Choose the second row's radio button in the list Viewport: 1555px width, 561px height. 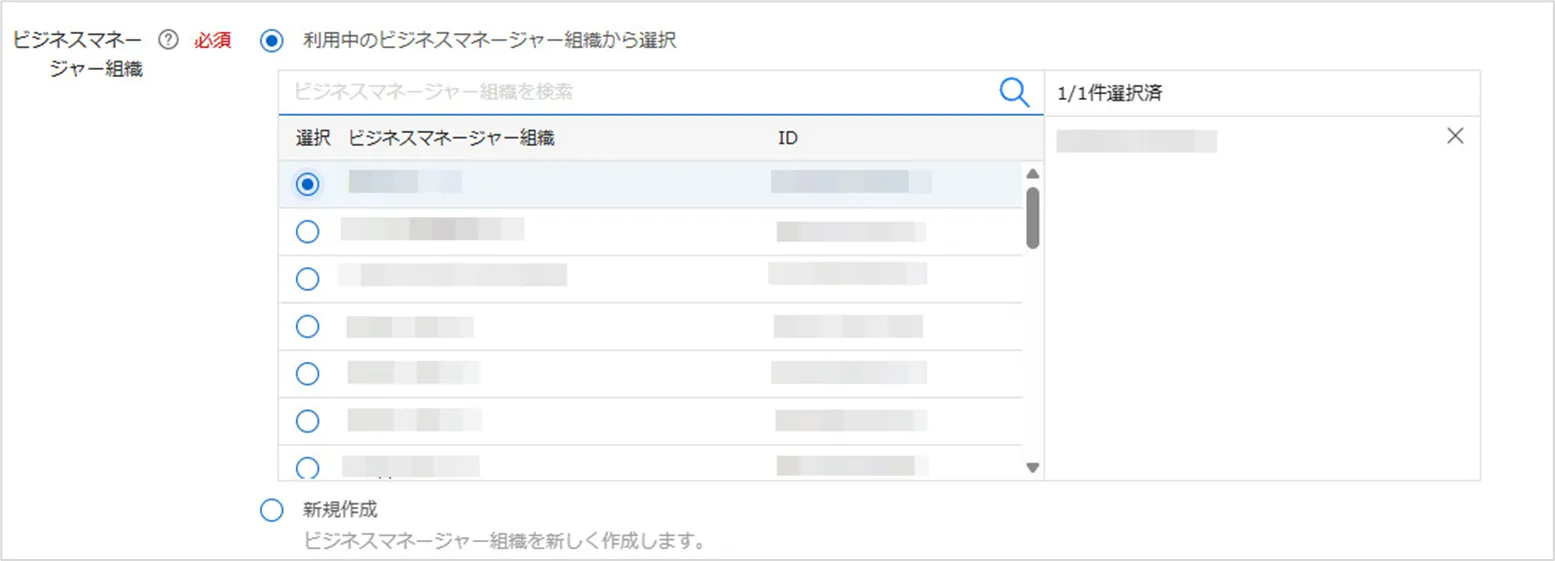pyautogui.click(x=308, y=232)
